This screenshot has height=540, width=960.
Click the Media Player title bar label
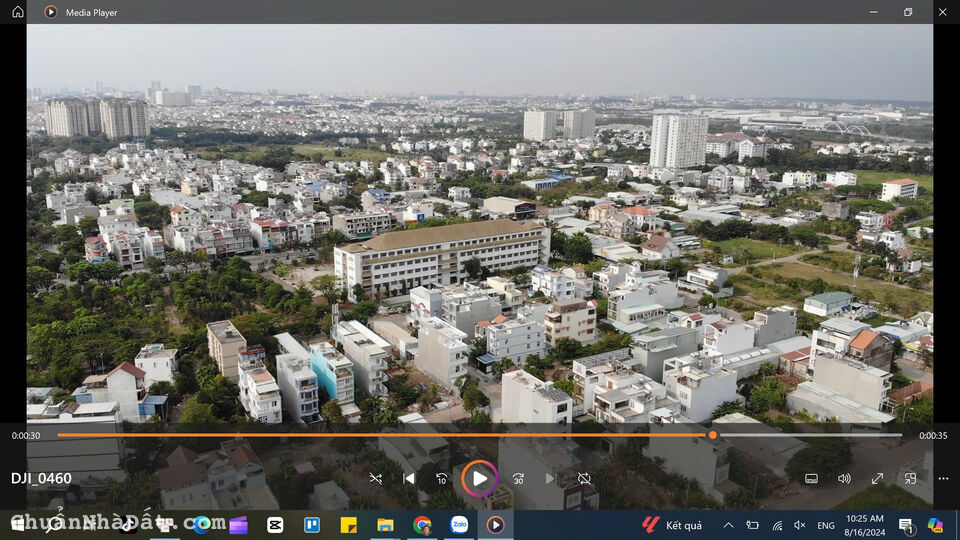[91, 12]
